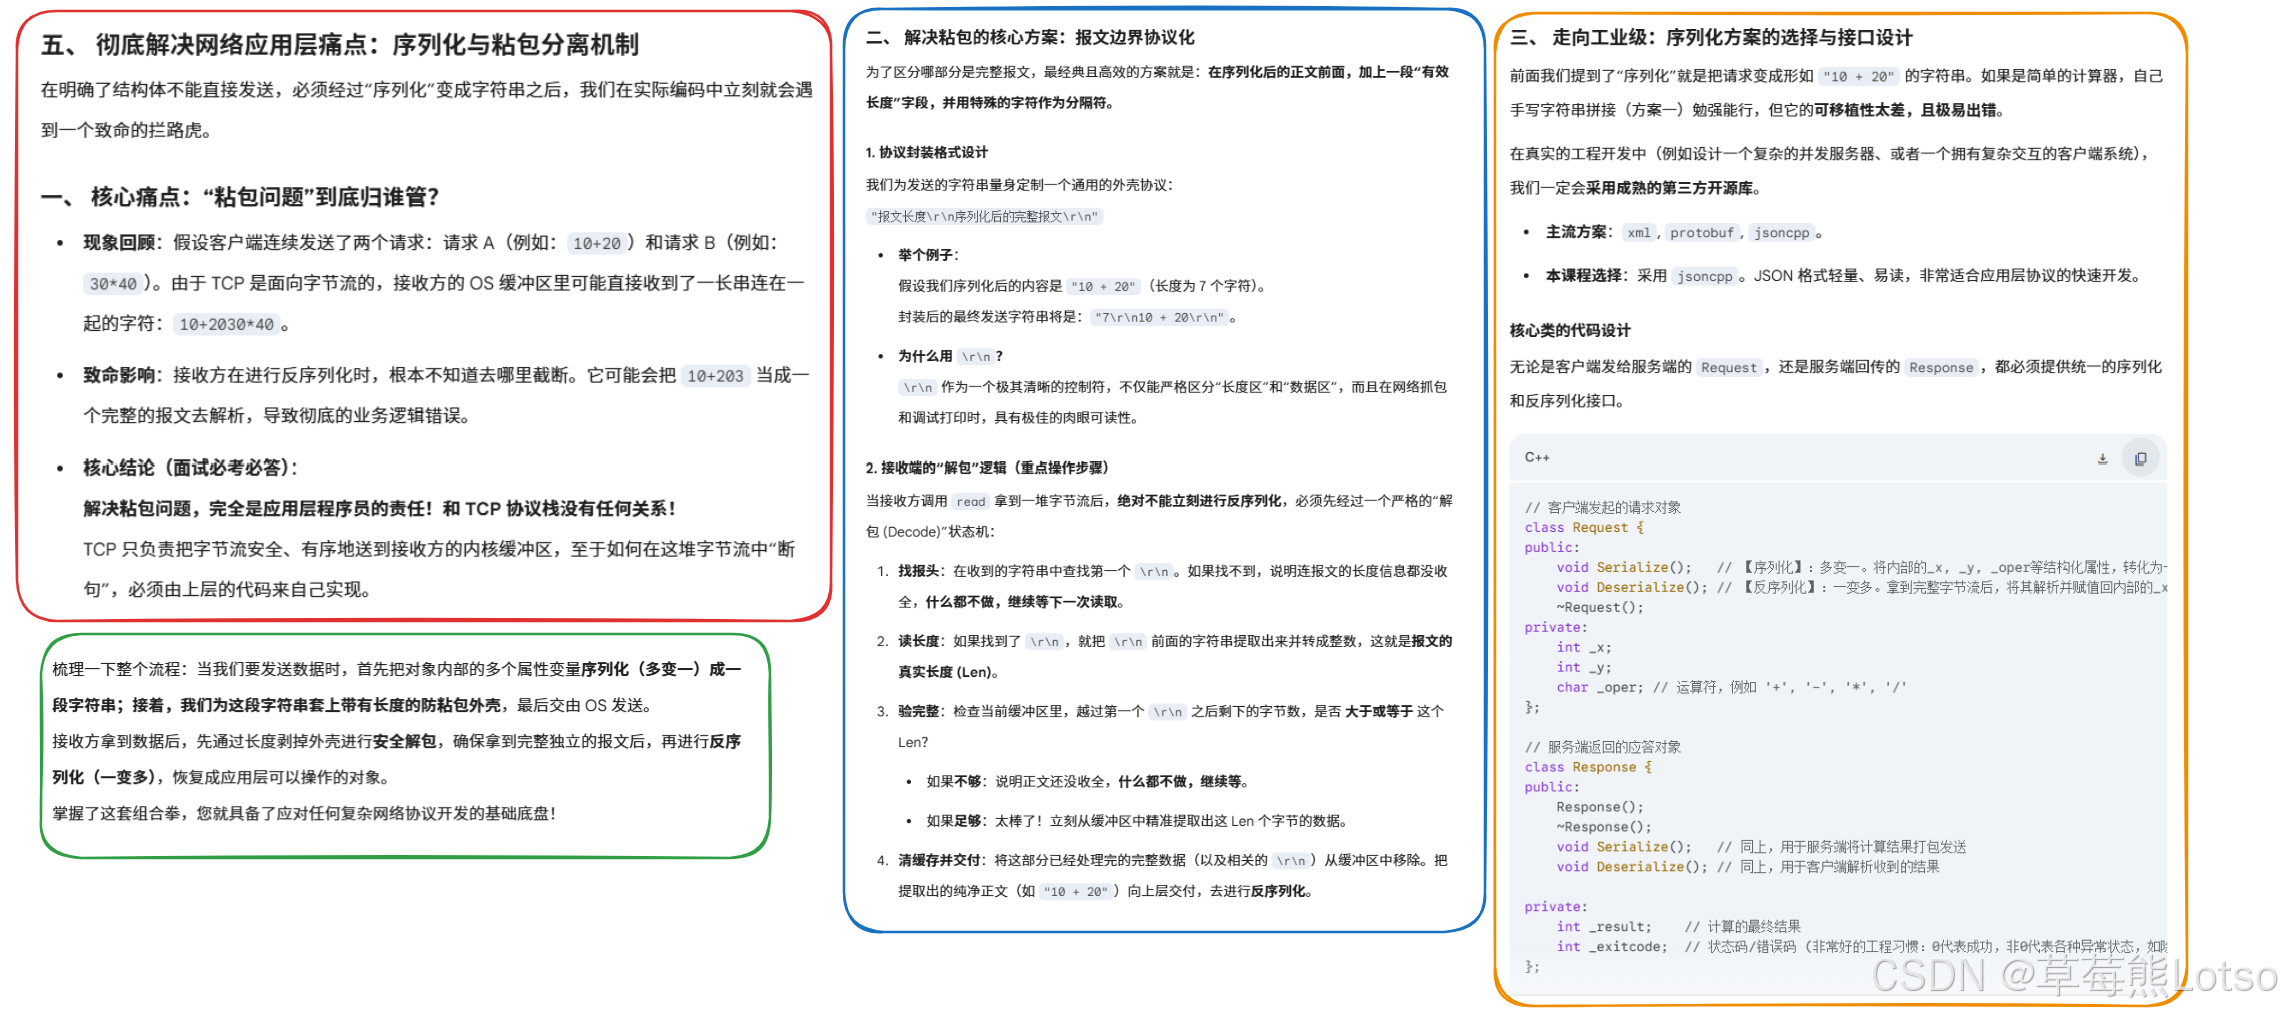Click the download icon in the C++ code block header
The width and height of the screenshot is (2282, 1014).
pyautogui.click(x=2102, y=459)
